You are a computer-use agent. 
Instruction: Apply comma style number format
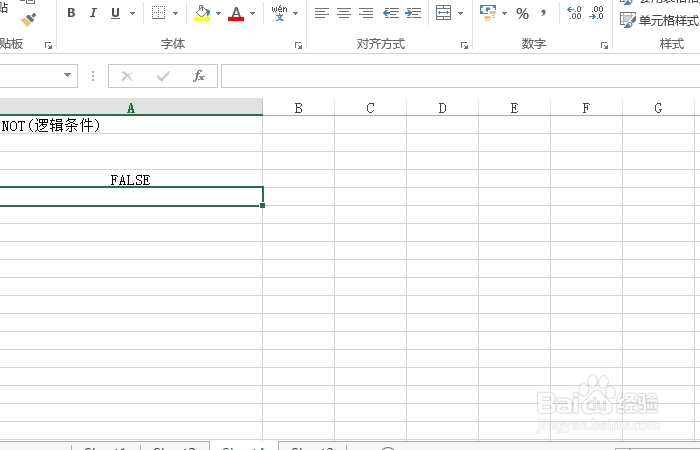(x=543, y=12)
